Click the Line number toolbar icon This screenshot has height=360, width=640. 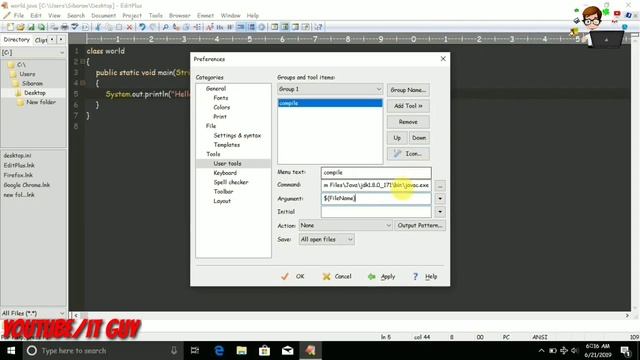251,27
